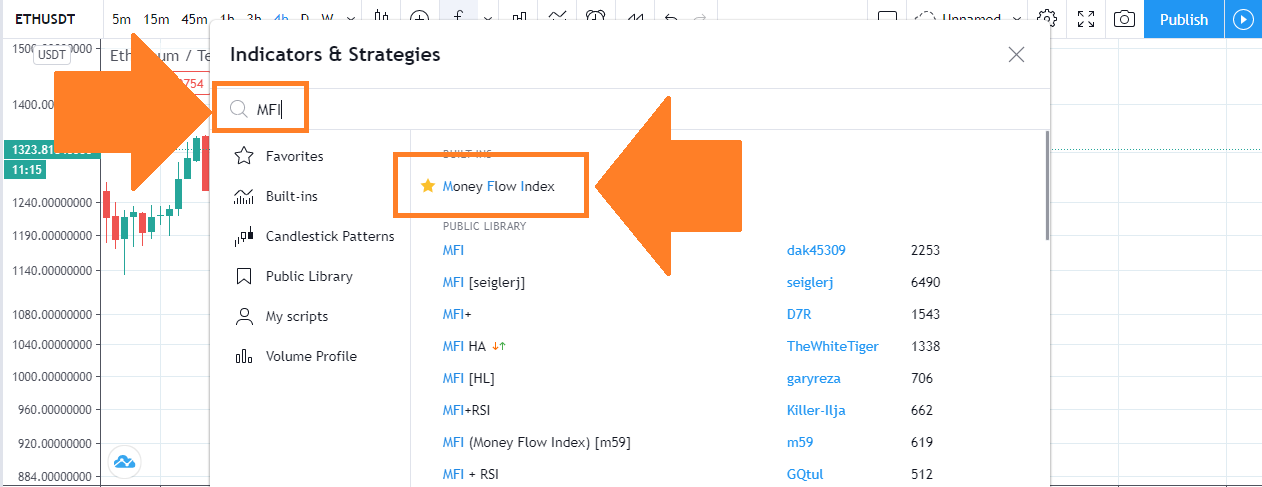Image resolution: width=1262 pixels, height=487 pixels.
Task: Select the 15m timeframe
Action: click(156, 19)
